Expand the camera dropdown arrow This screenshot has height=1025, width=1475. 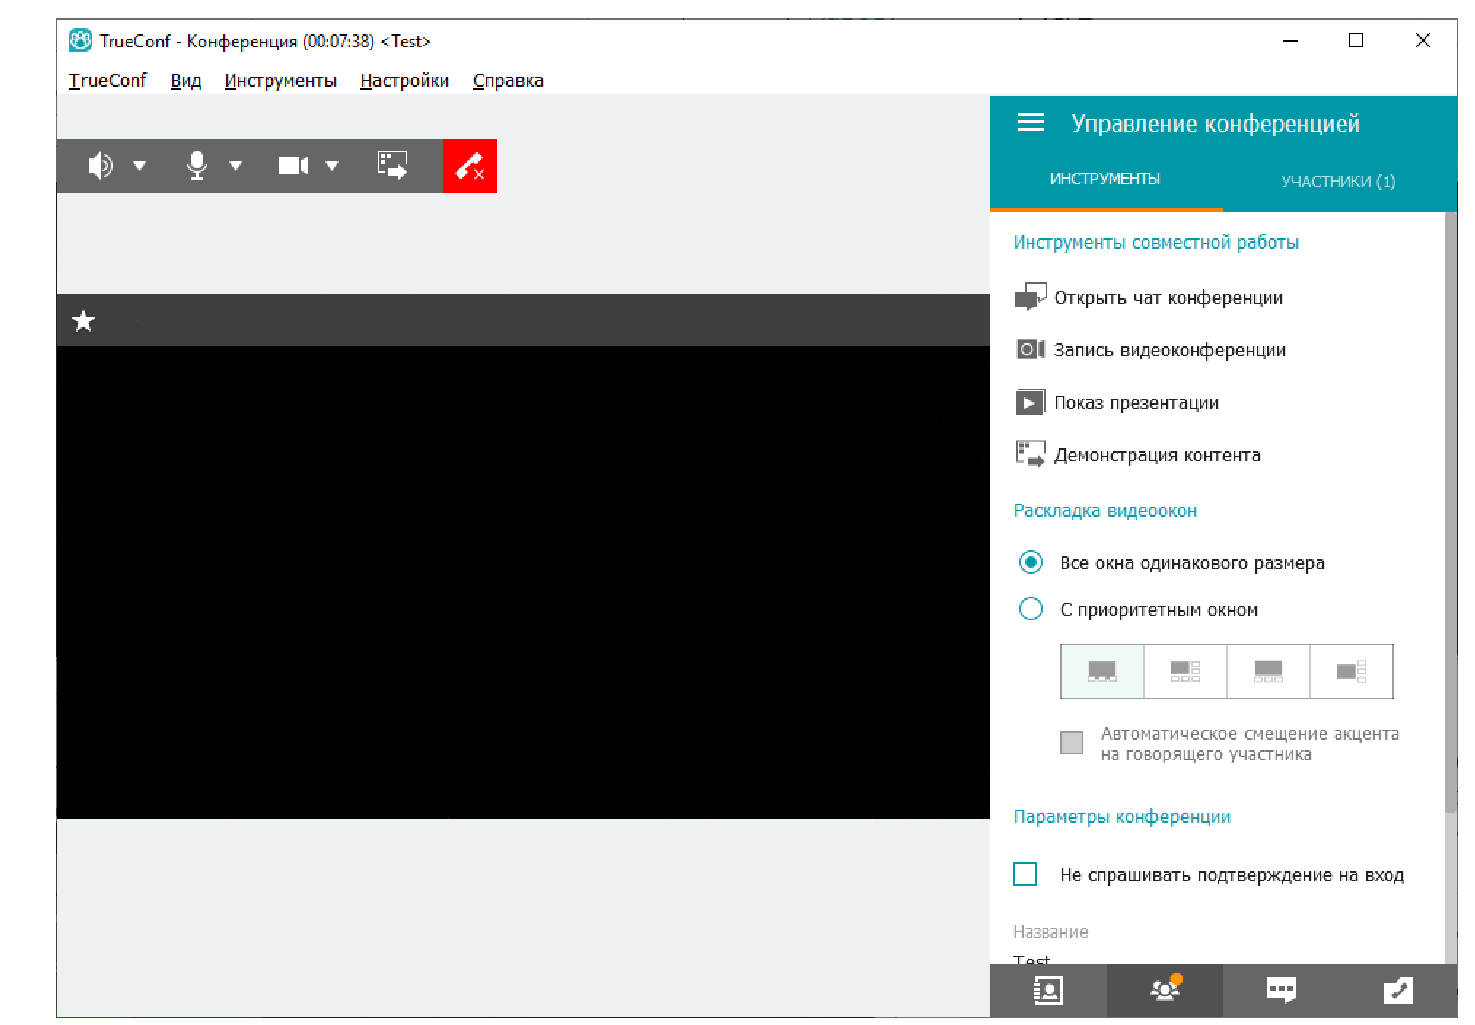pyautogui.click(x=332, y=166)
